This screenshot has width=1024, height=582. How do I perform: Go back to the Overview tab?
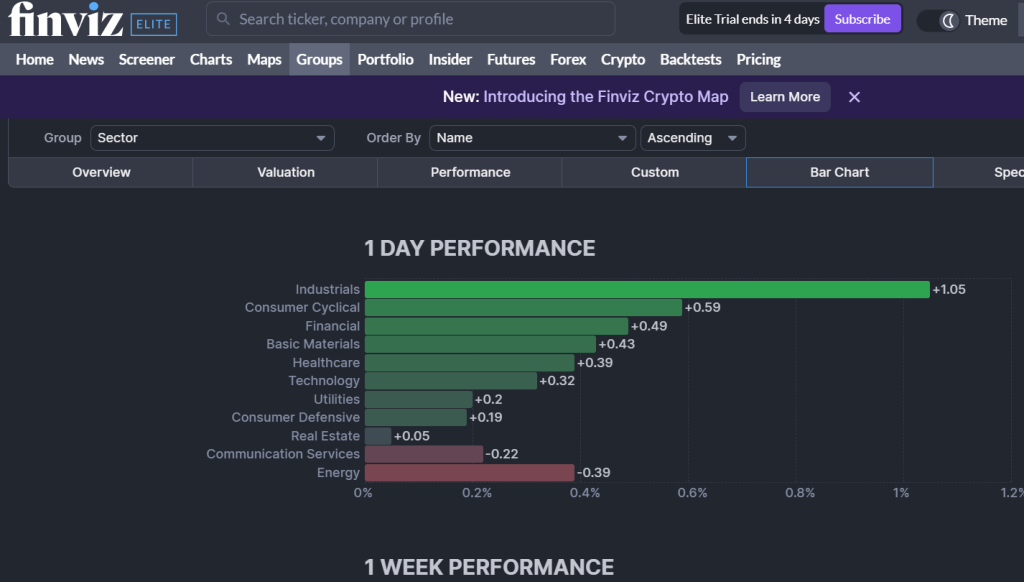100,172
